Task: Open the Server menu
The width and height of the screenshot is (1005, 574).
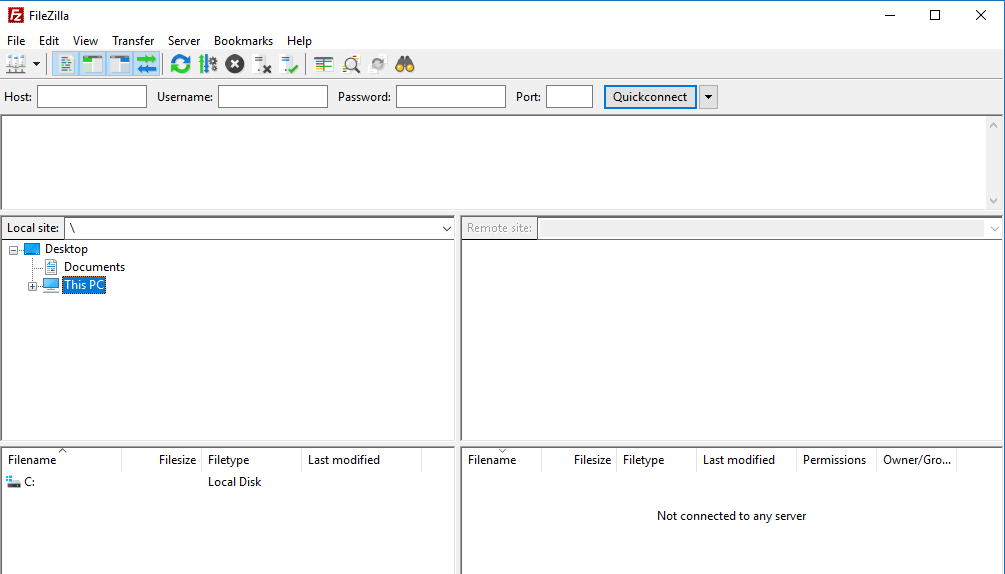Action: (x=184, y=40)
